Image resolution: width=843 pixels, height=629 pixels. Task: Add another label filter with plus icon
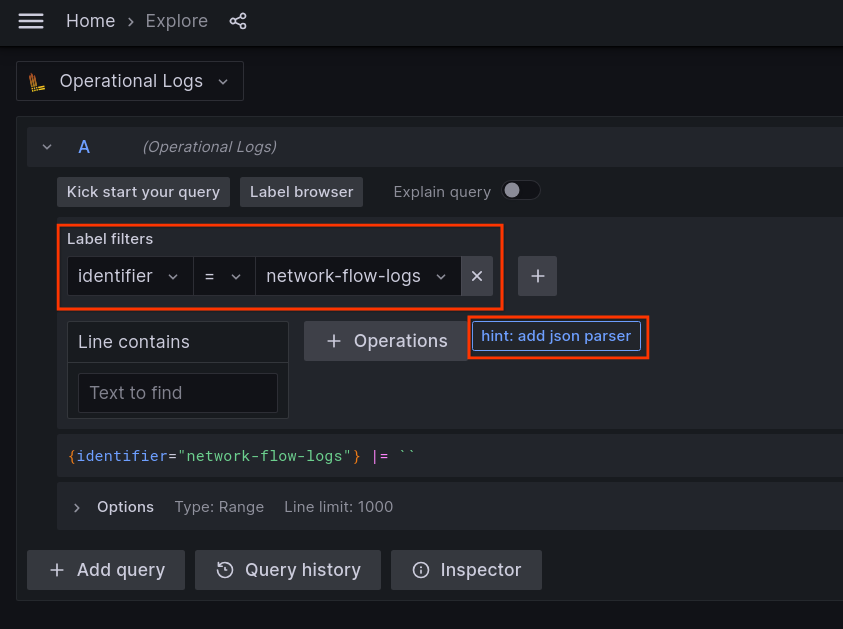pos(537,276)
